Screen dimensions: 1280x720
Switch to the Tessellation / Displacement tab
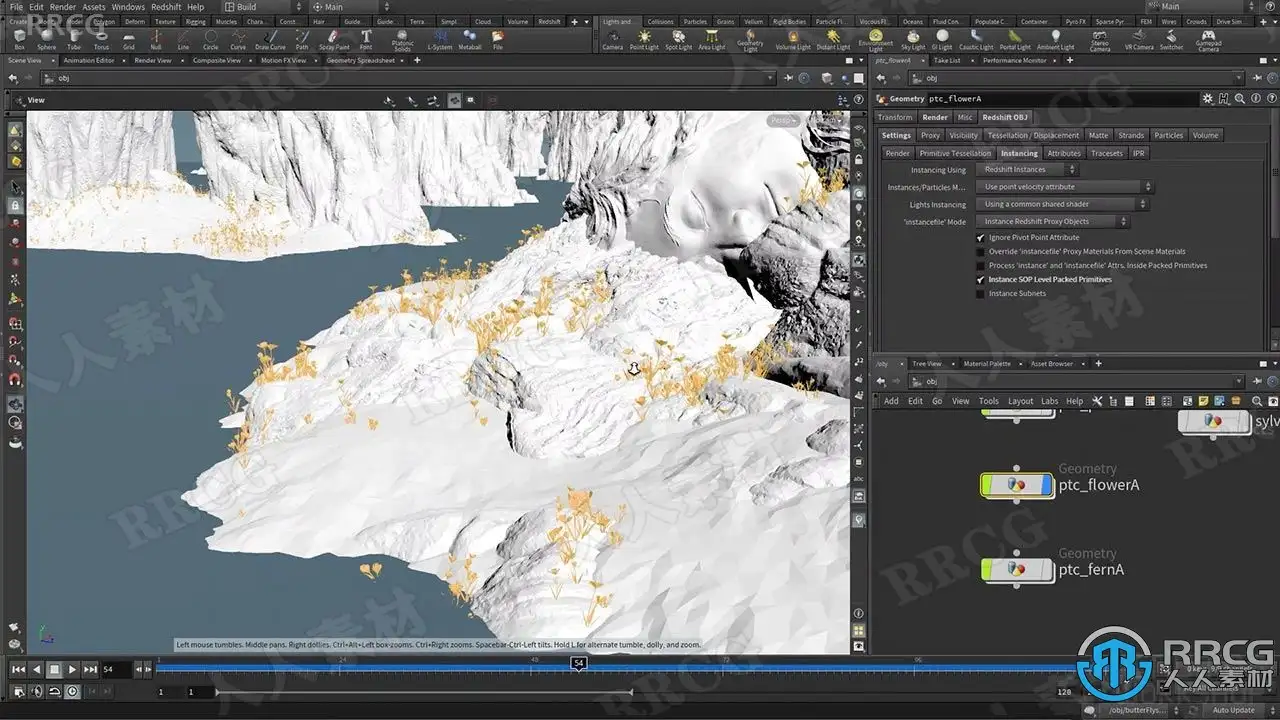(x=1033, y=135)
